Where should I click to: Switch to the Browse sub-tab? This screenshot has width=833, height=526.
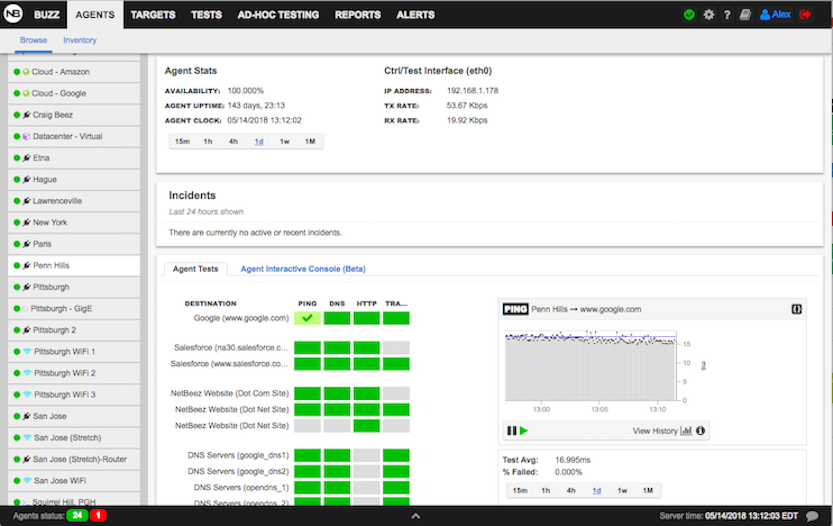click(33, 40)
